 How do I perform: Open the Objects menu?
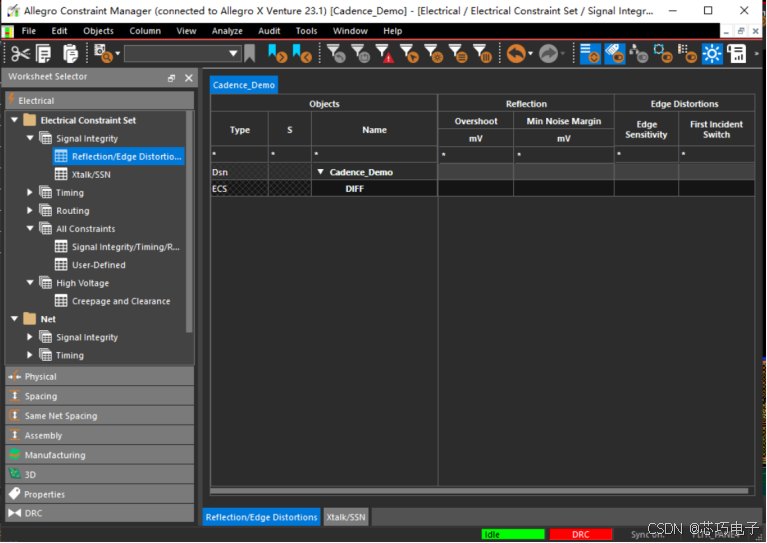tap(98, 31)
